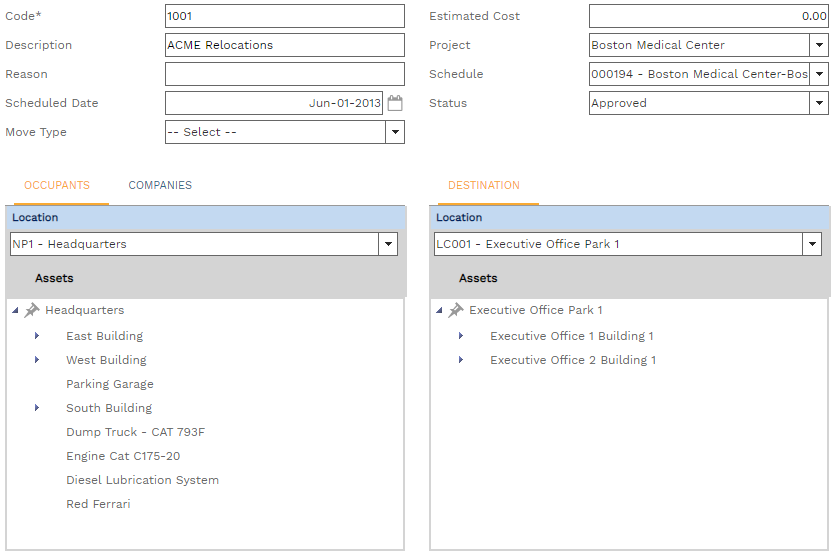Open the Project dropdown list
Image resolution: width=836 pixels, height=560 pixels.
[x=819, y=45]
